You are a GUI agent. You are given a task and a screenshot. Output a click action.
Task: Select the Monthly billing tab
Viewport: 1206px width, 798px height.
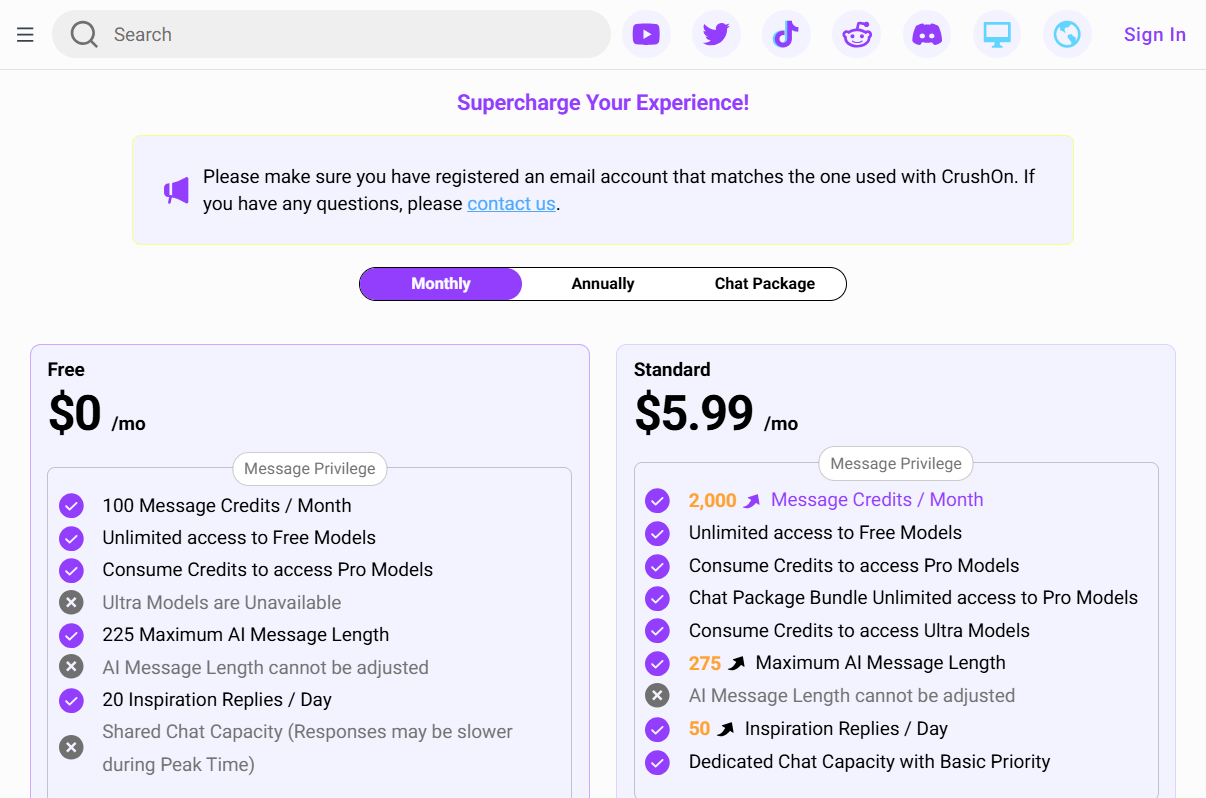441,284
